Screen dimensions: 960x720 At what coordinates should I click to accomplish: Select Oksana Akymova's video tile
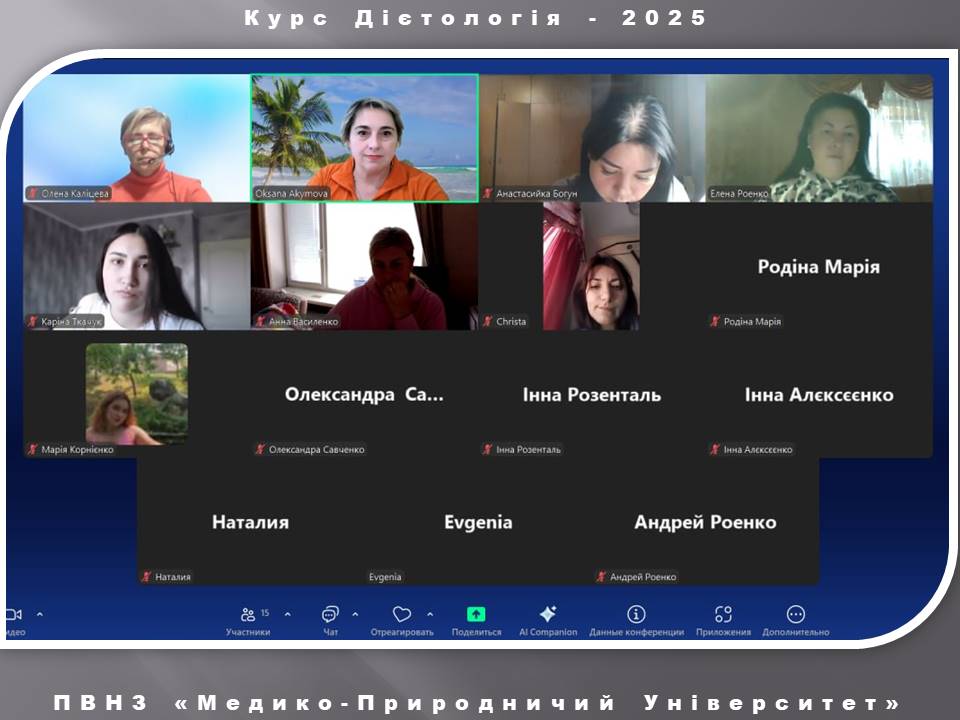(x=364, y=138)
